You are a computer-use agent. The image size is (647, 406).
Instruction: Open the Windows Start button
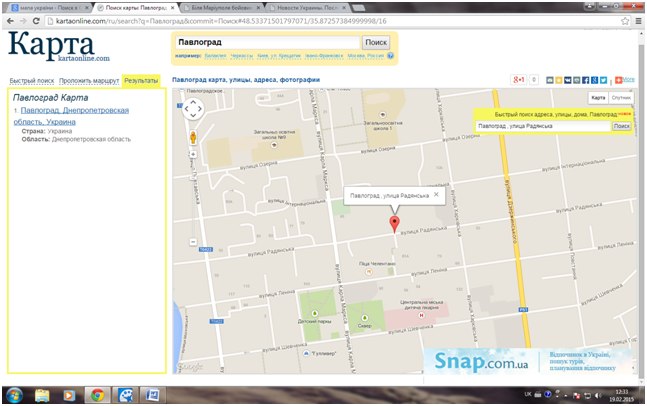[14, 395]
